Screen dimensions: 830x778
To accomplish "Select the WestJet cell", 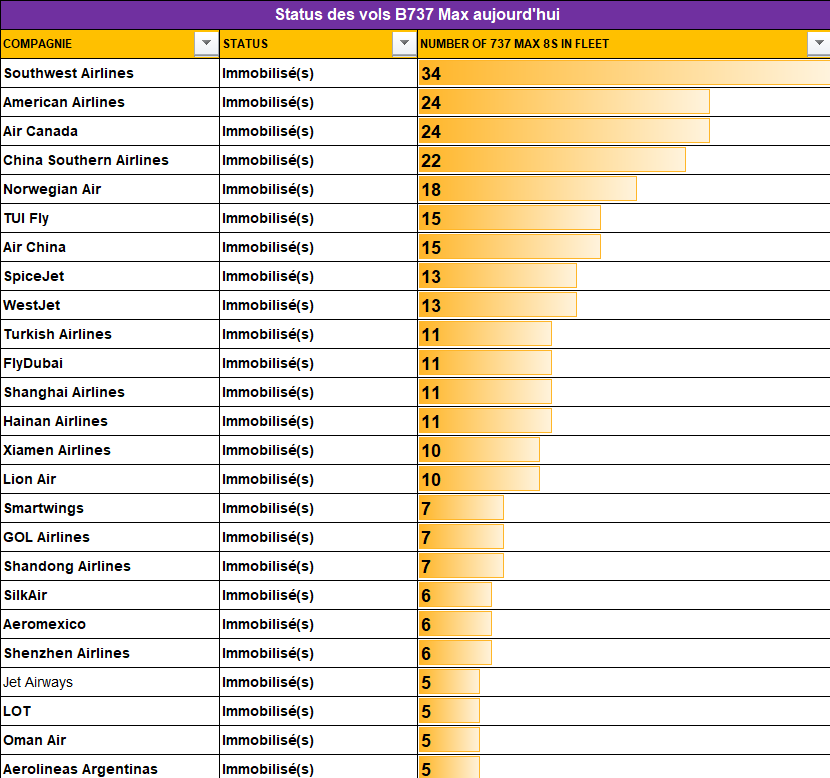I will pos(110,305).
